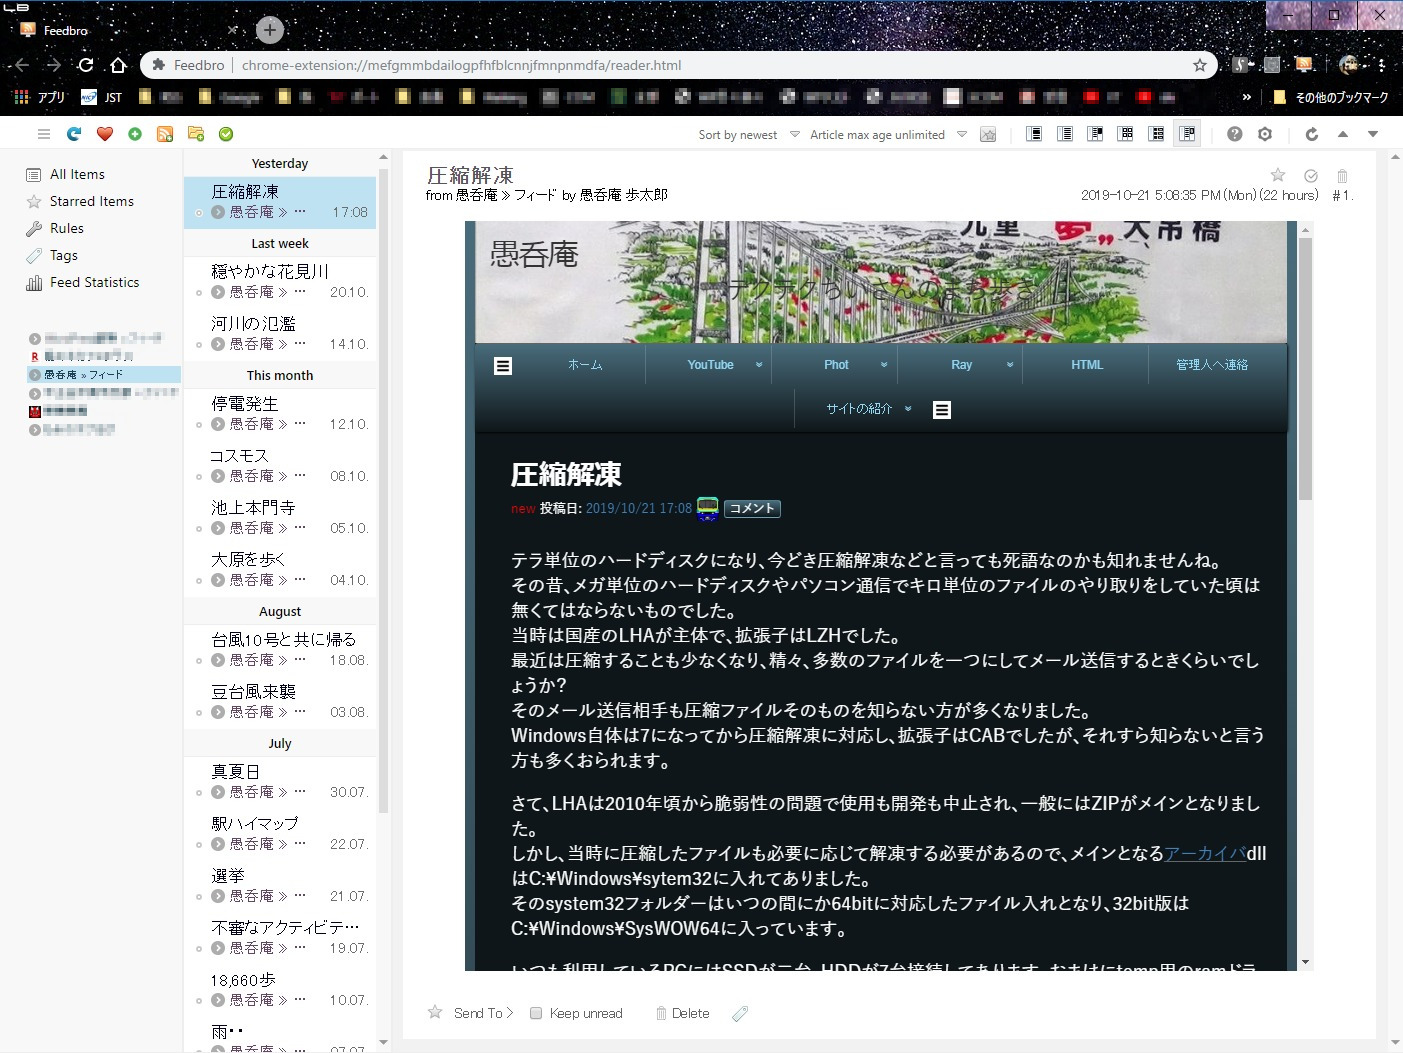Click the article content vertical scrollbar thumb
The image size is (1403, 1053).
click(x=1305, y=370)
